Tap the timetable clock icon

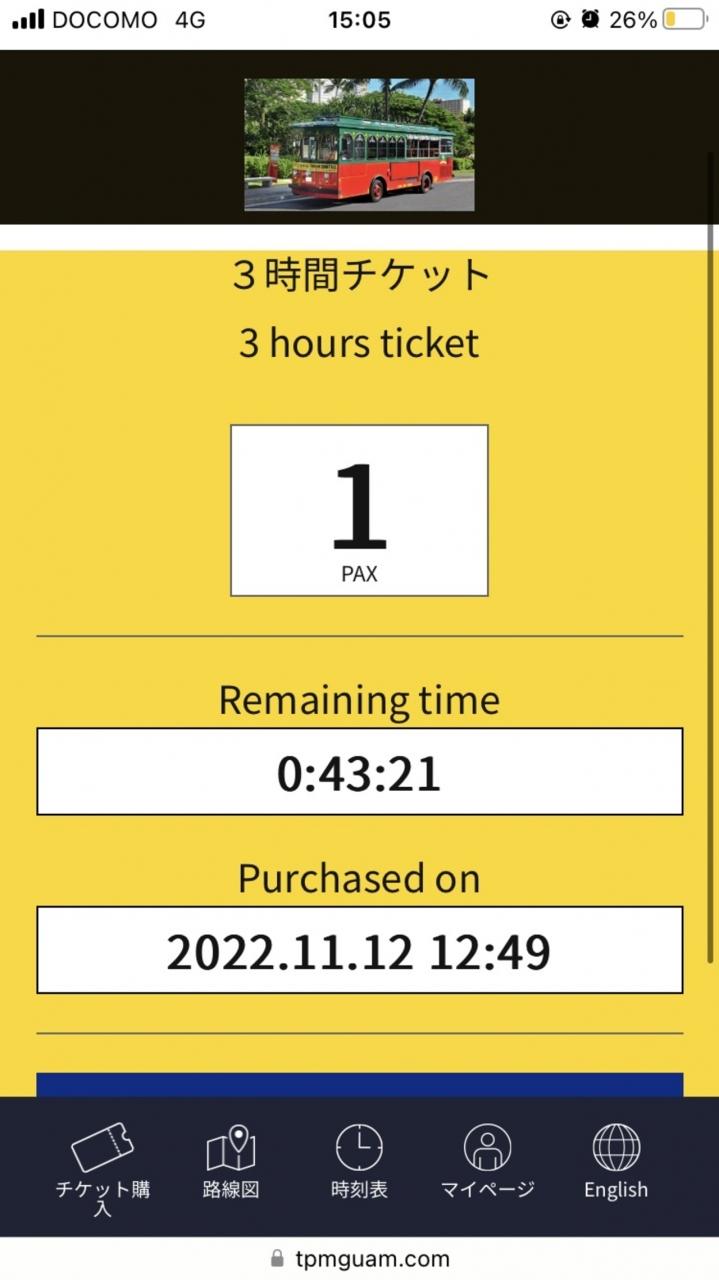359,1147
